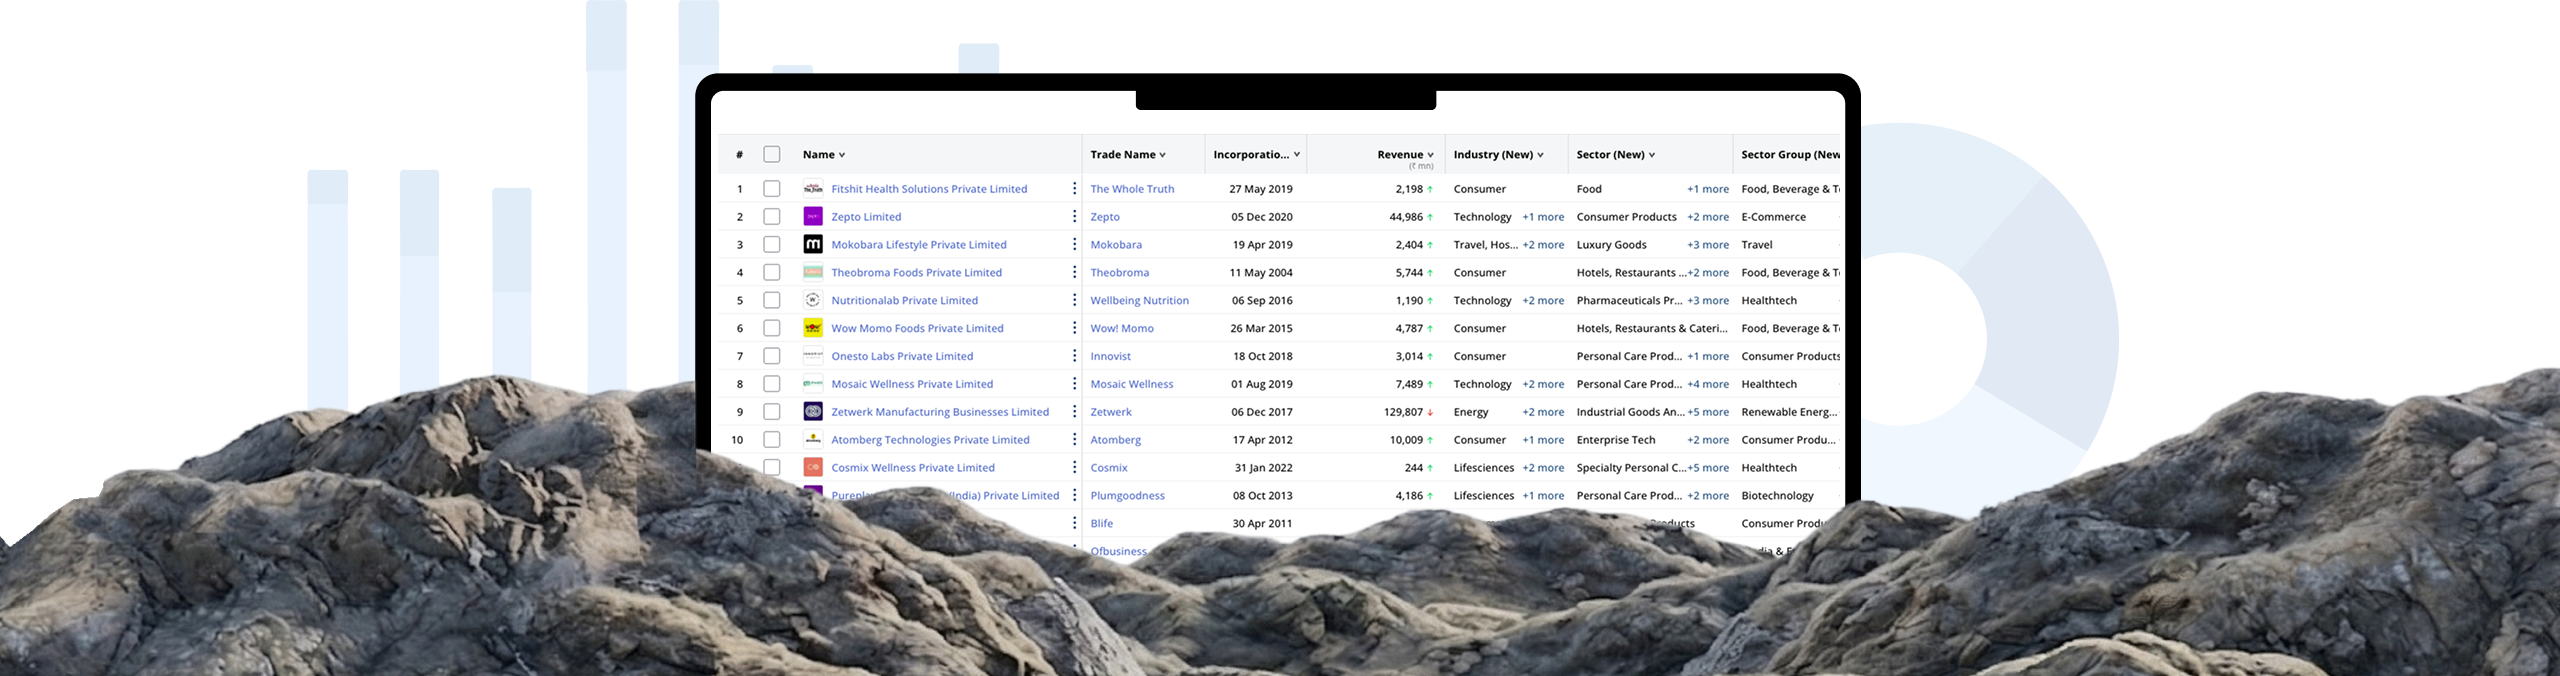Click the Zepto Limited purple logo
This screenshot has height=676, width=2560.
[x=813, y=216]
